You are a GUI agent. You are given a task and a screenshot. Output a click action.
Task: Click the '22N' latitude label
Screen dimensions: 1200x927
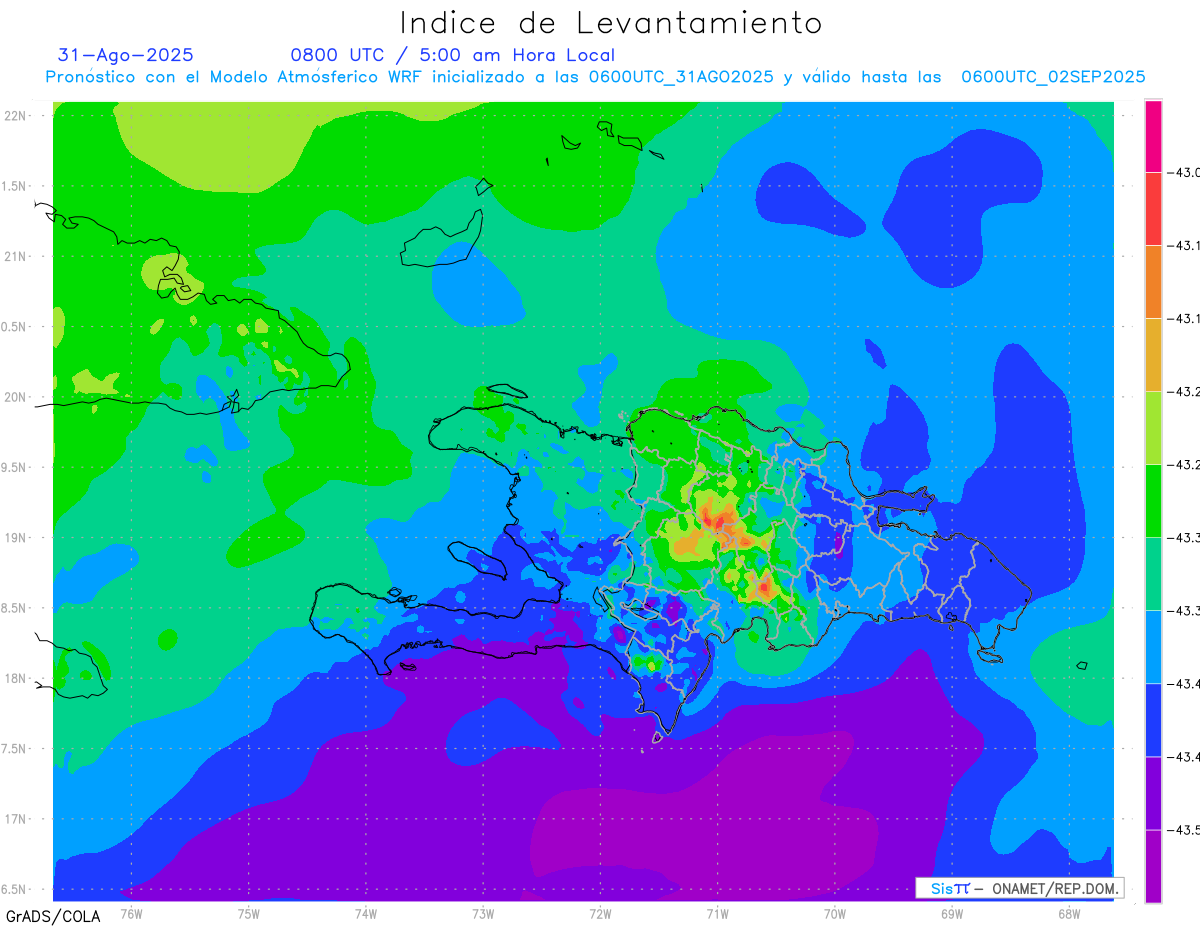[x=15, y=116]
